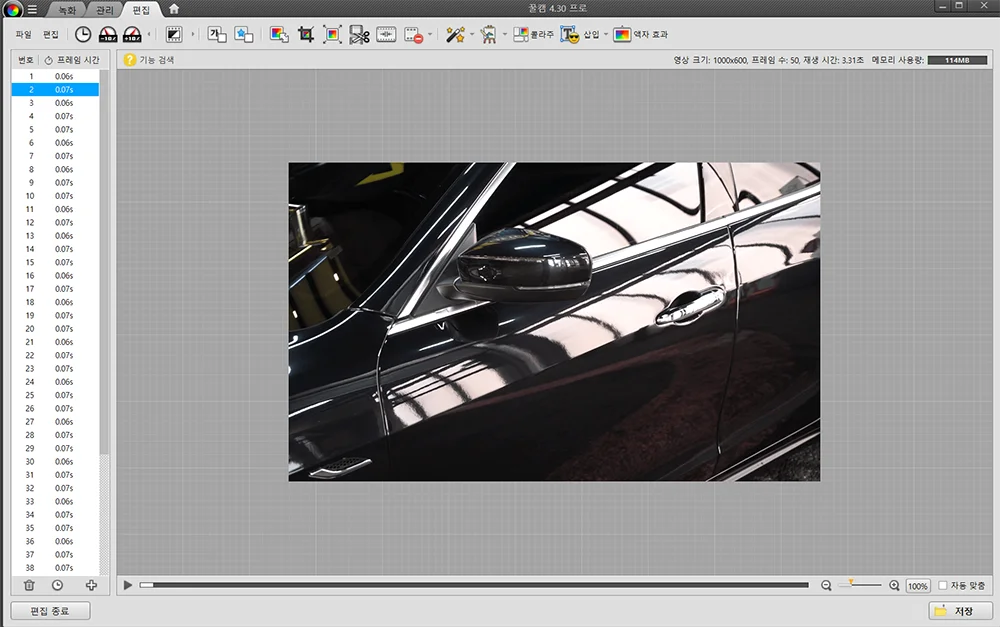Add a frame with the plus icon
This screenshot has width=1000, height=627.
click(x=91, y=585)
